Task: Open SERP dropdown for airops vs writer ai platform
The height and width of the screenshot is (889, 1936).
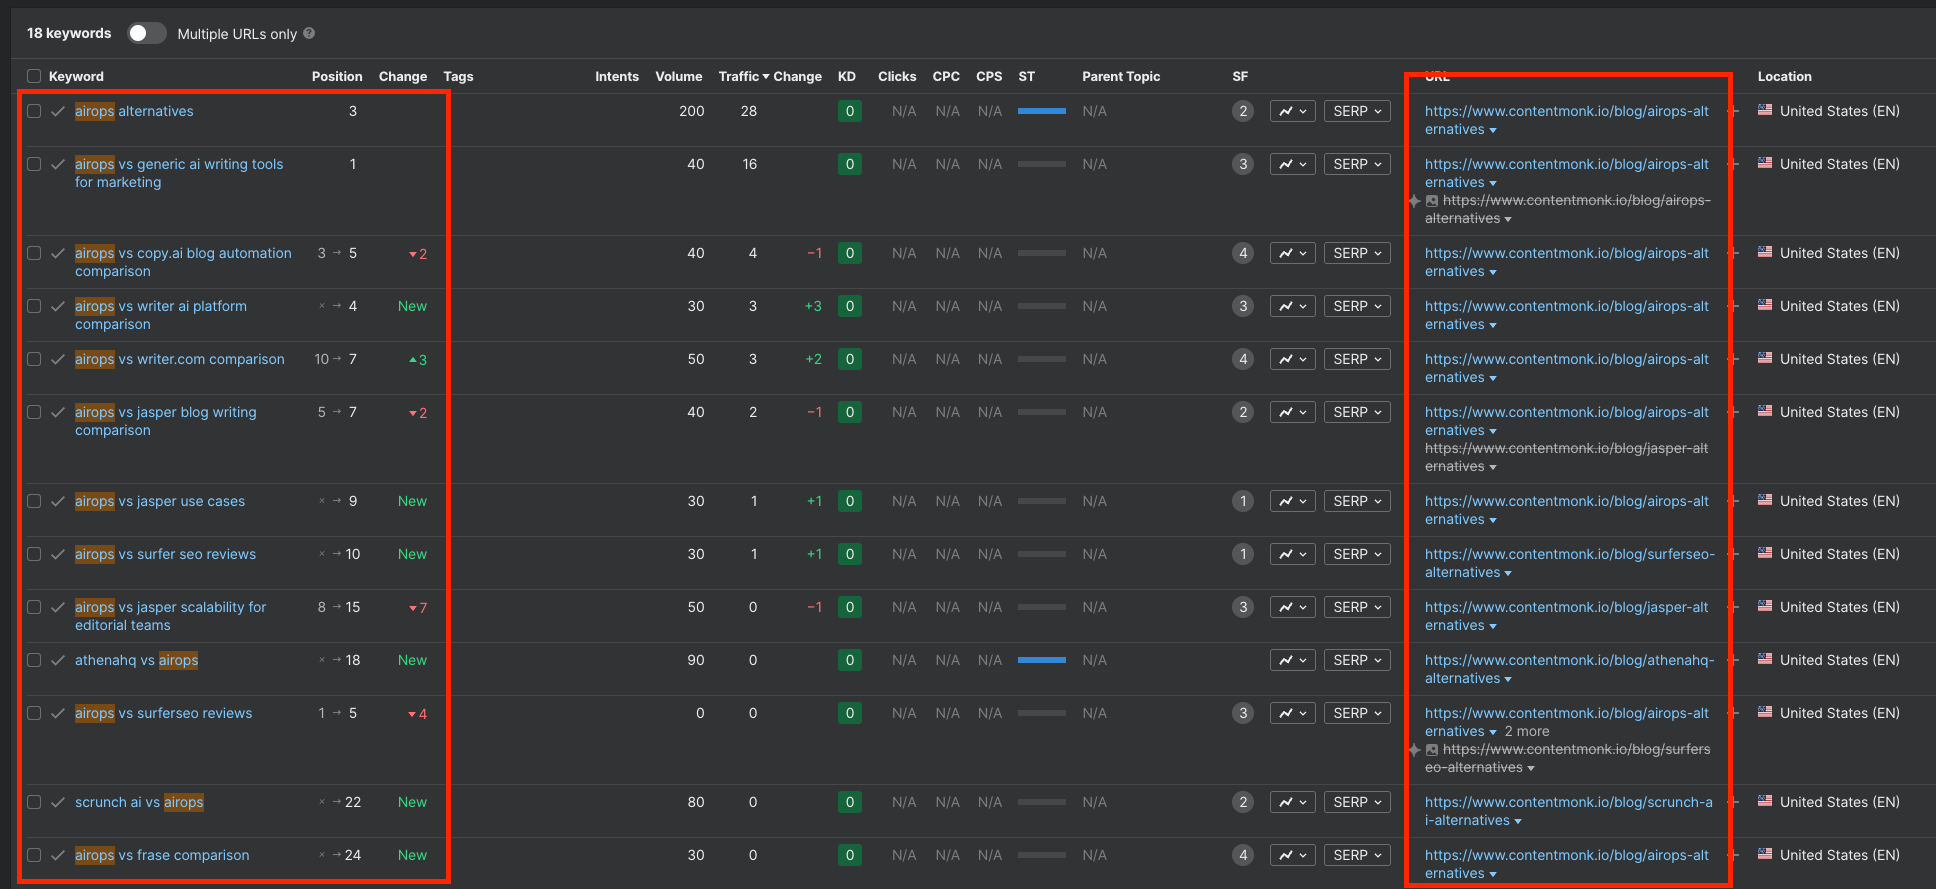Action: pyautogui.click(x=1357, y=306)
